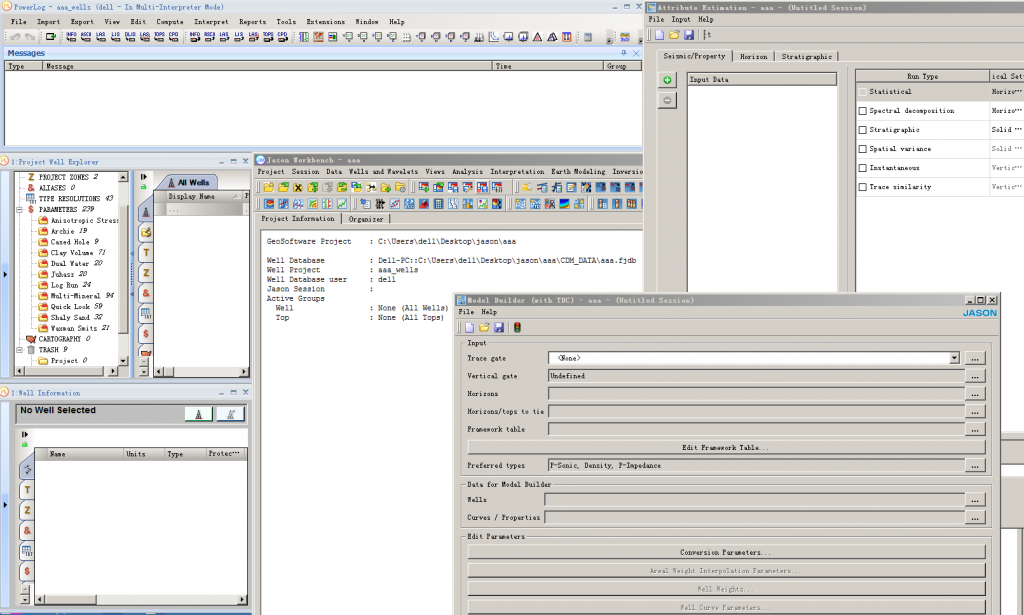Tick the Trace similarity checkbox
The height and width of the screenshot is (615, 1024).
[x=863, y=187]
